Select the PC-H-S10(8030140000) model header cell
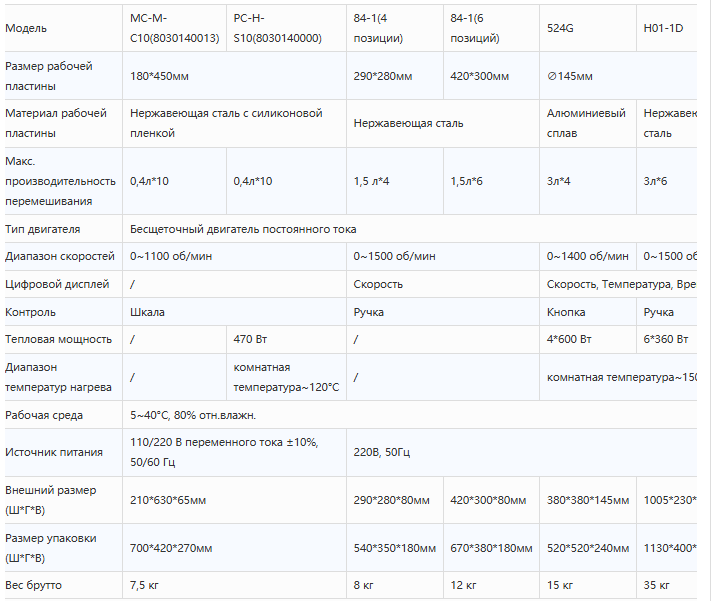Screen dimensions: 713x601 (x=286, y=28)
